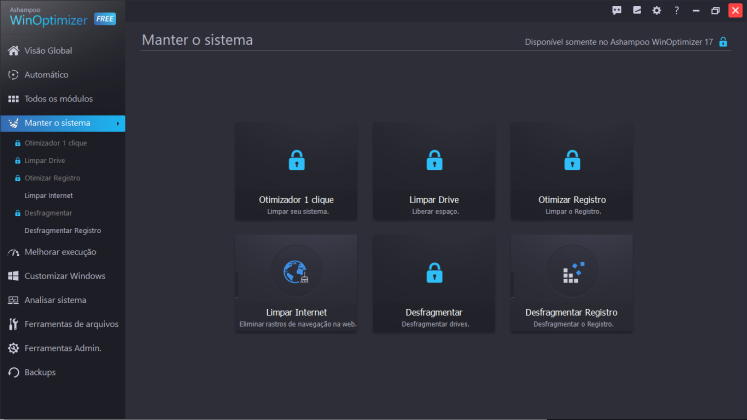
Task: Click the lock icon next to WinOptimizer 17 notice
Action: tap(723, 42)
